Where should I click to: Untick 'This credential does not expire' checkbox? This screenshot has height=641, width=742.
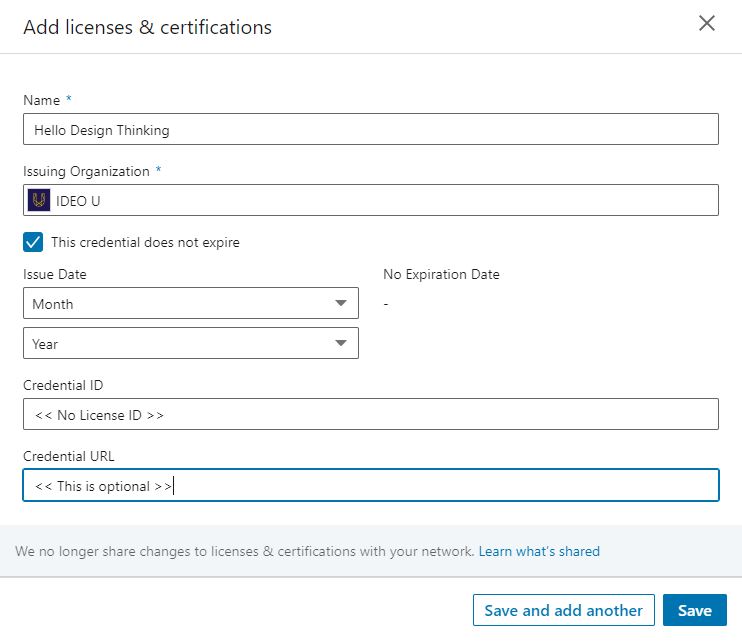click(x=33, y=242)
